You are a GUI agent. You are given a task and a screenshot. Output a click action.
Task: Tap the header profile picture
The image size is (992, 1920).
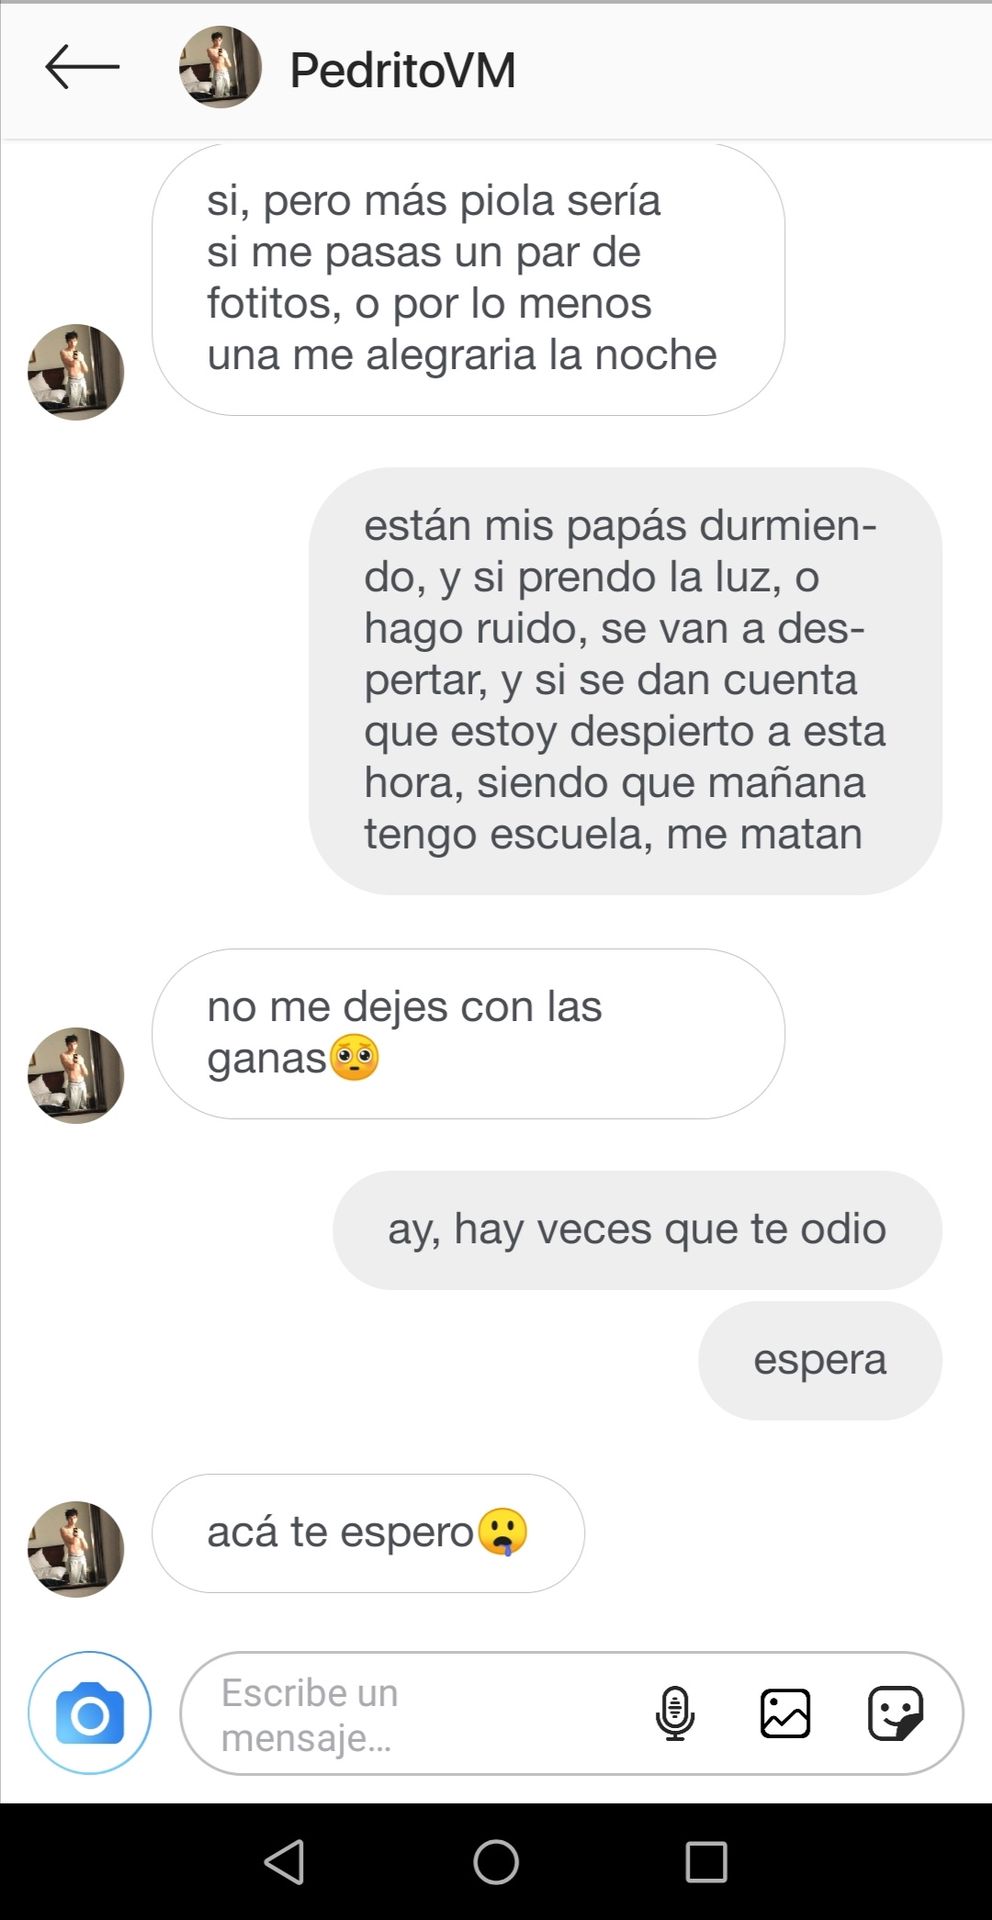[220, 67]
